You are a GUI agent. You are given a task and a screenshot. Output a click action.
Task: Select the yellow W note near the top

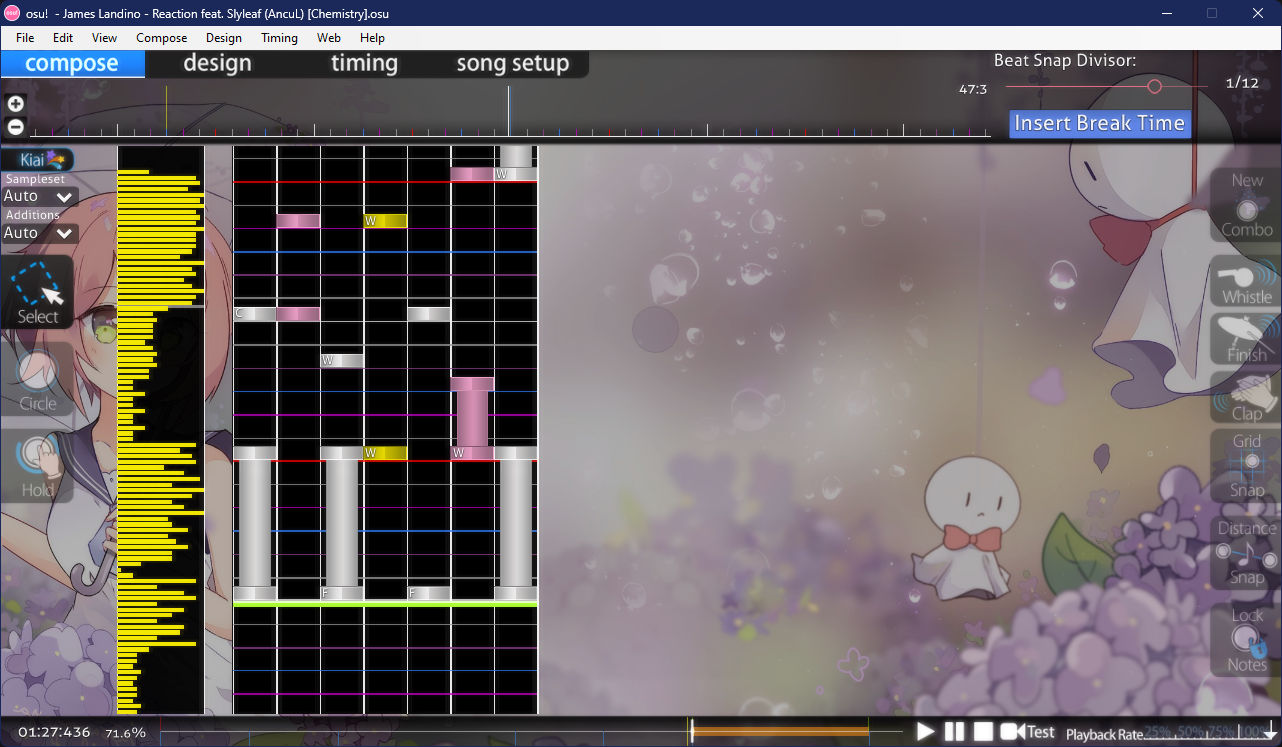pyautogui.click(x=385, y=220)
